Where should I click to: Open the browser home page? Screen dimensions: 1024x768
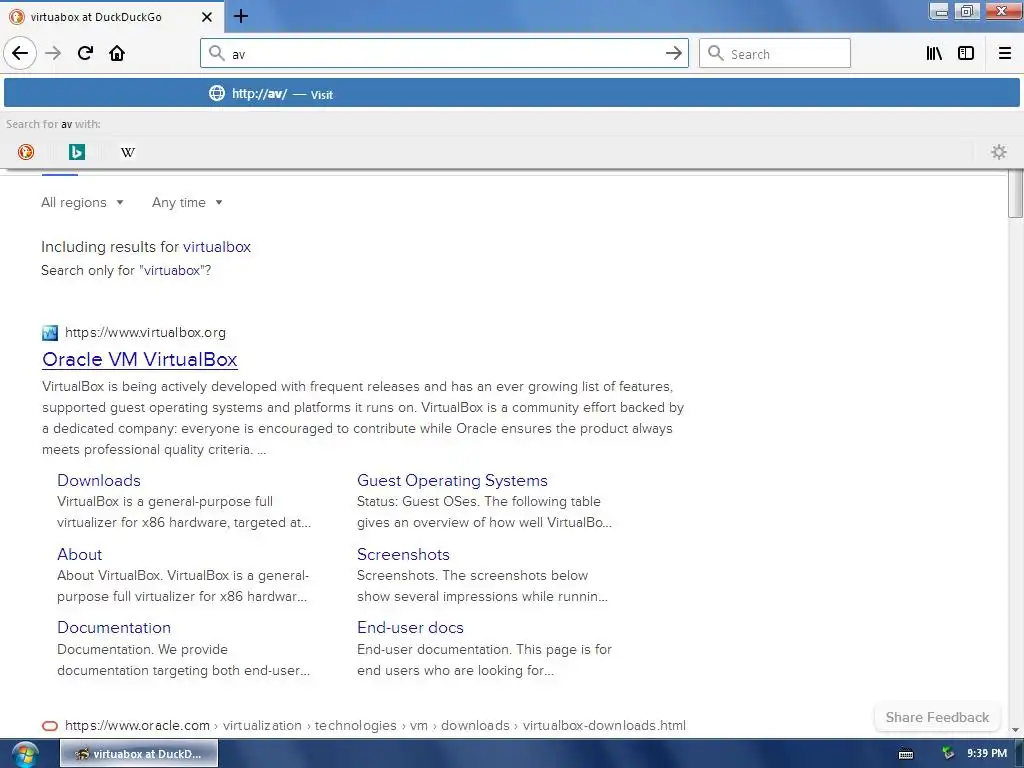coord(117,54)
